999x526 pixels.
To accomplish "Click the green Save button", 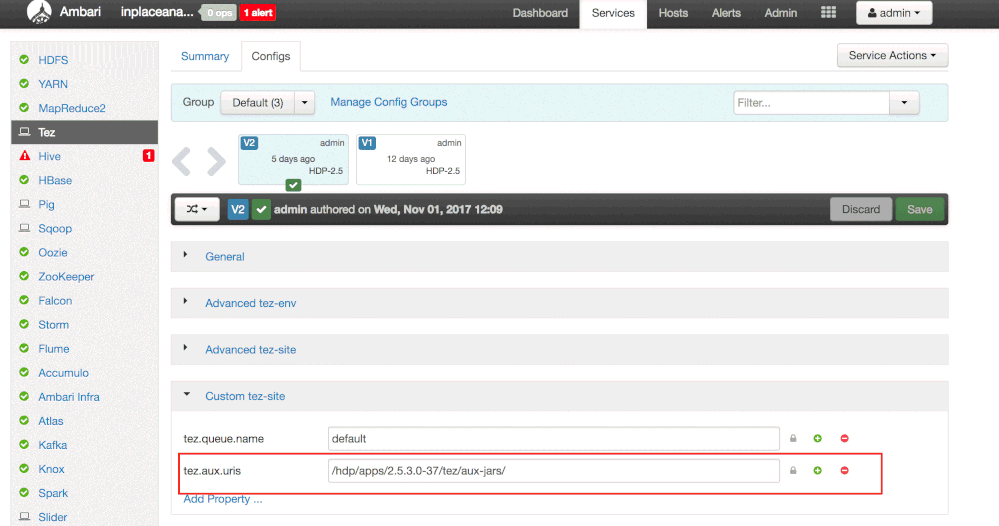I will pos(919,209).
